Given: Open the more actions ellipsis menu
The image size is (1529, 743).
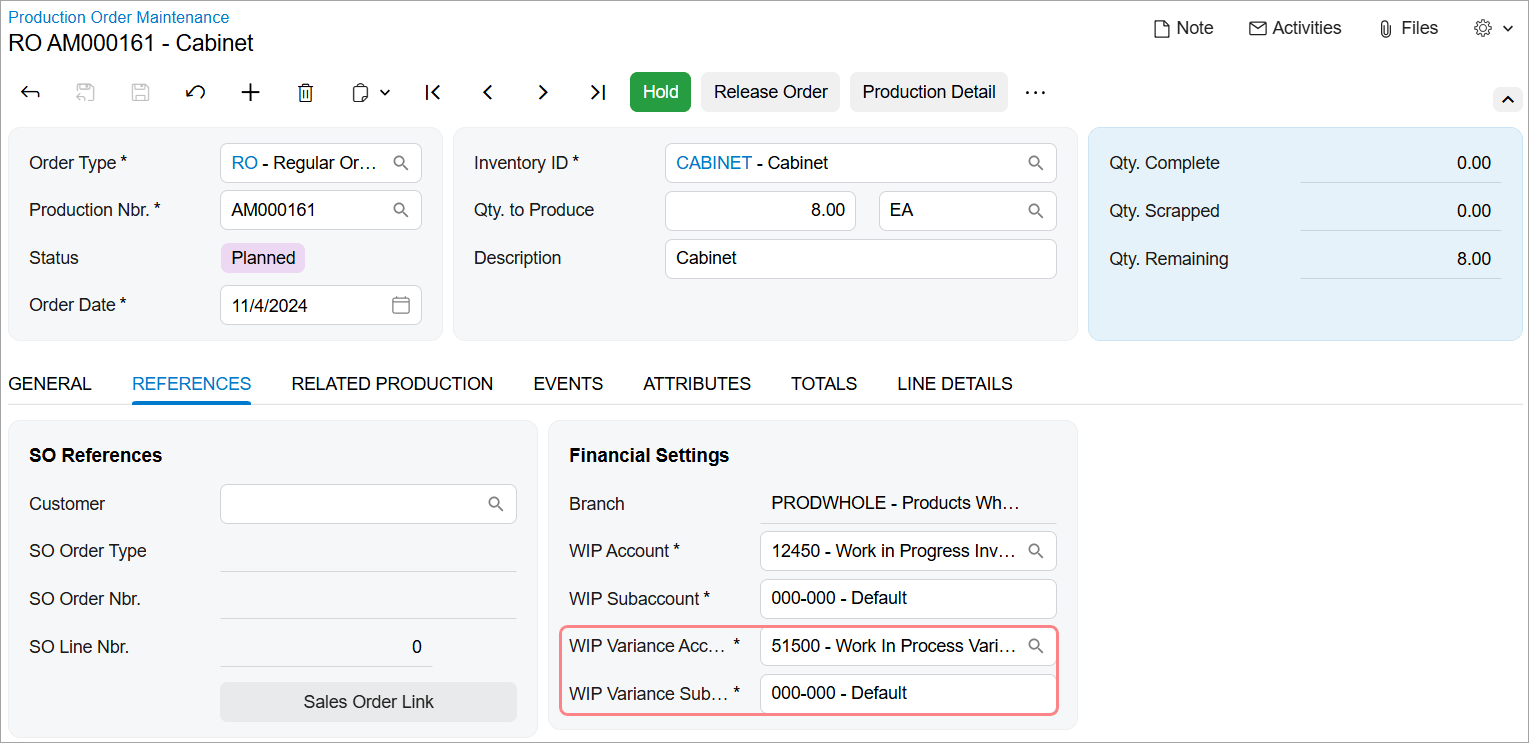Looking at the screenshot, I should pyautogui.click(x=1035, y=92).
